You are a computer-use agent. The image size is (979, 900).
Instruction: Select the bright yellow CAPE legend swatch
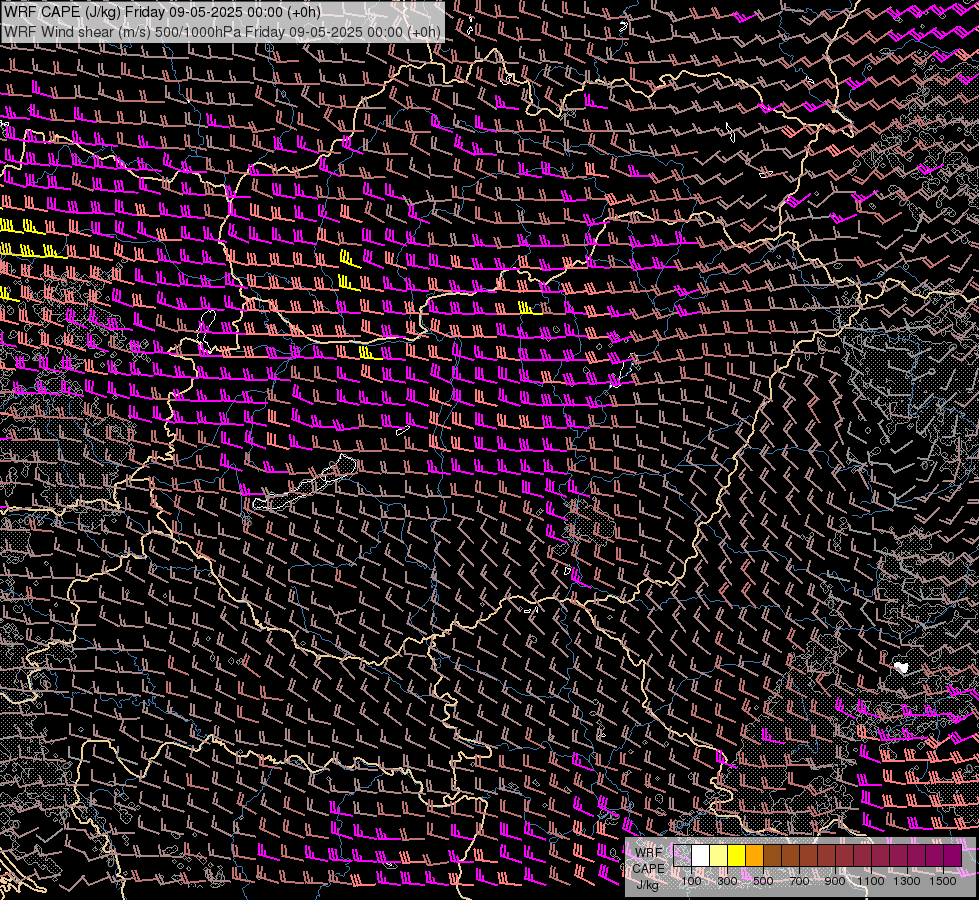(736, 855)
